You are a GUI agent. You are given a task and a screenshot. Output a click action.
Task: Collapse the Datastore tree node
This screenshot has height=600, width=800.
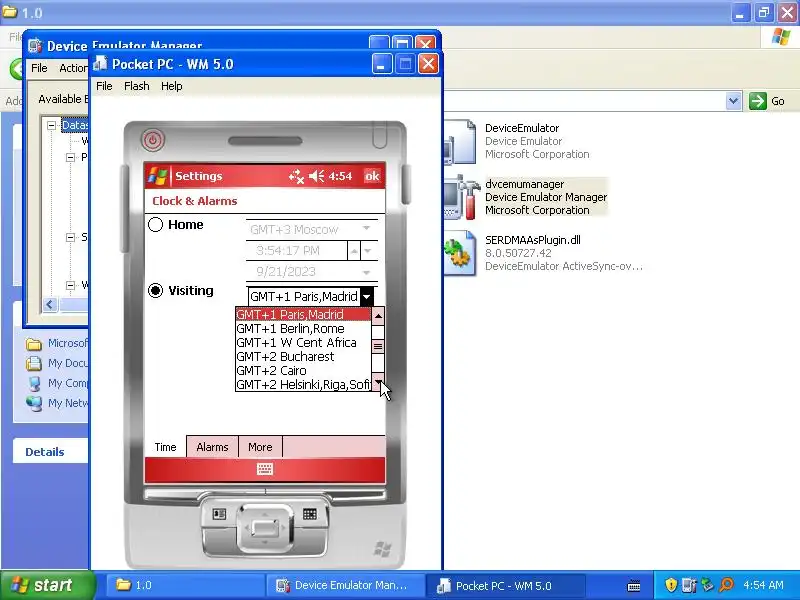click(x=52, y=125)
